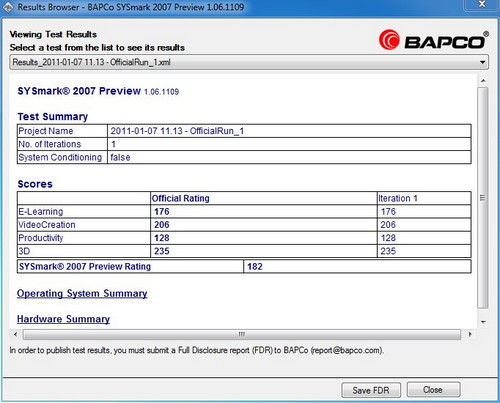Open the Hardware Summary link
Viewport: 500px width, 403px height.
(63, 319)
